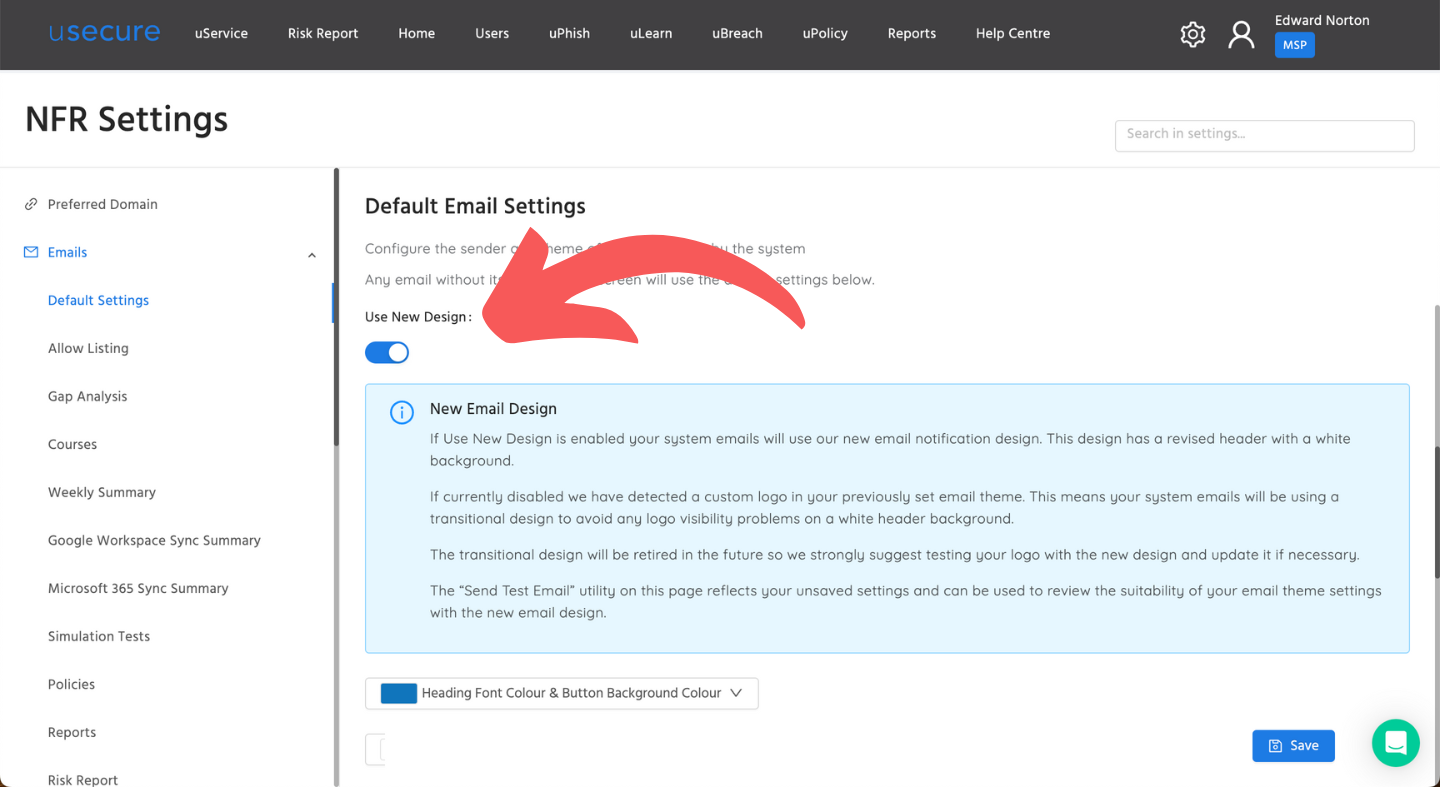Screen dimensions: 1440x787
Task: Click the blue colour swatch in the dropdown
Action: [397, 693]
